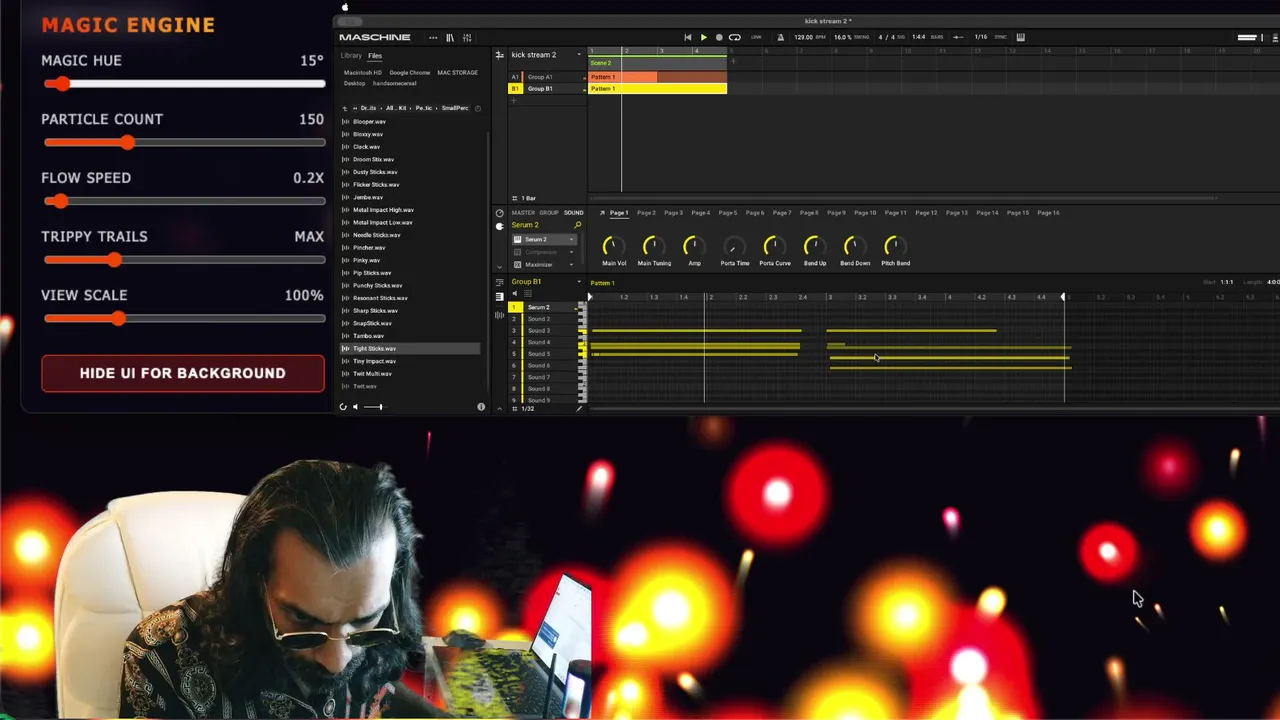Open the step grid 1/32 selector
The width and height of the screenshot is (1280, 720).
526,409
